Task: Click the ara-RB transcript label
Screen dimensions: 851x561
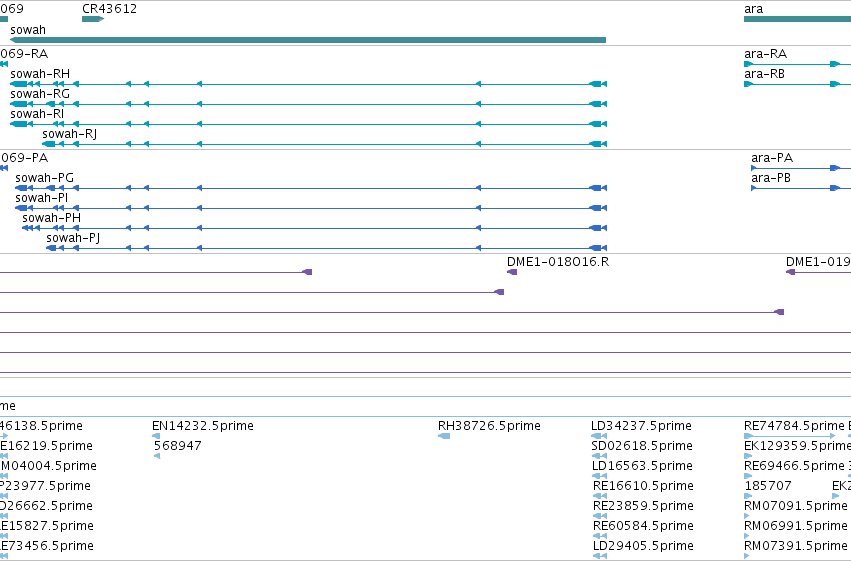Action: pyautogui.click(x=764, y=74)
